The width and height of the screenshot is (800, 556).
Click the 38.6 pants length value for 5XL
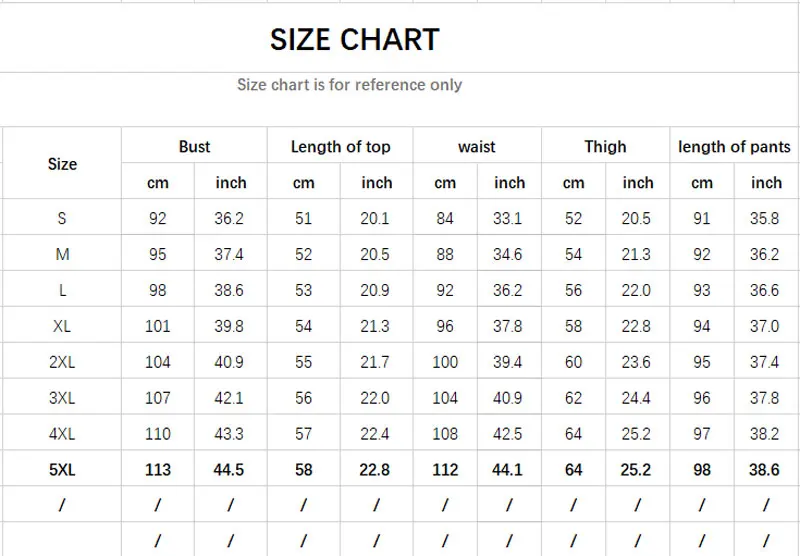click(765, 470)
